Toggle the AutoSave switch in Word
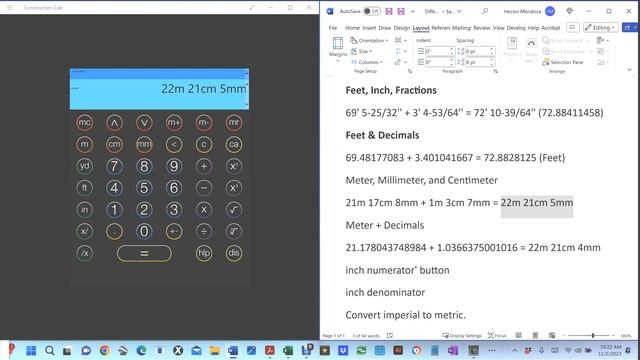The width and height of the screenshot is (640, 360). [x=371, y=11]
